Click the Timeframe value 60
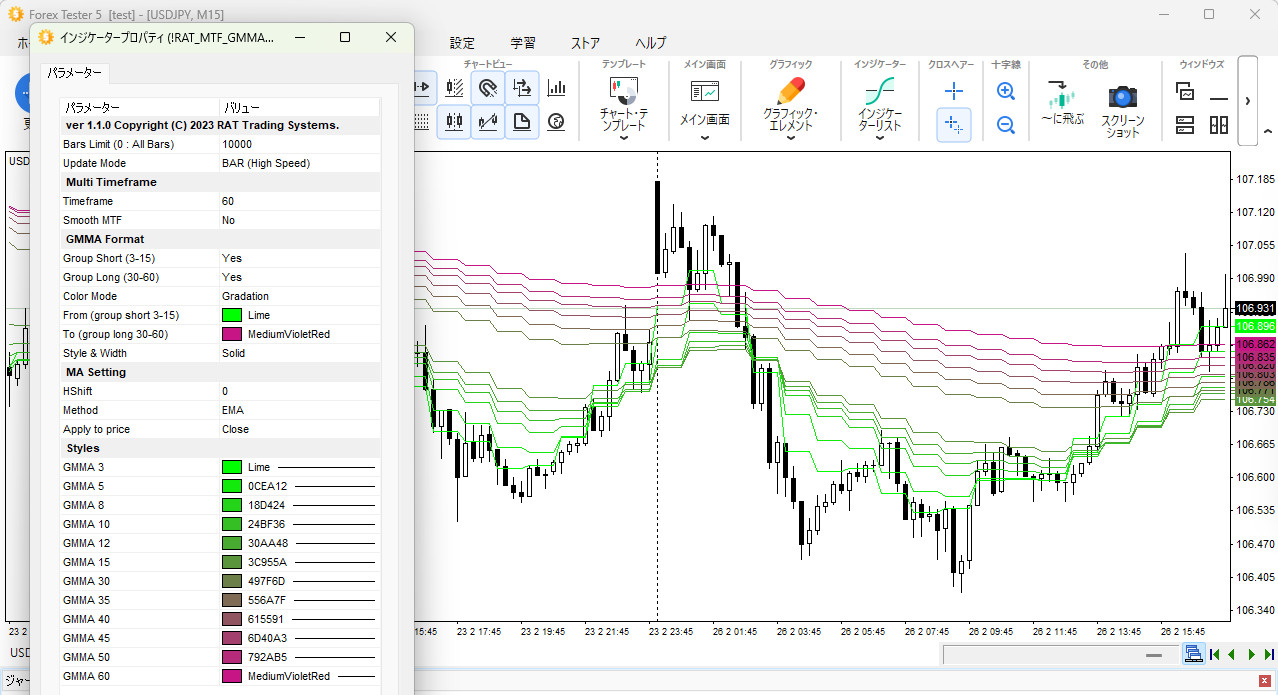The image size is (1278, 695). [x=299, y=201]
